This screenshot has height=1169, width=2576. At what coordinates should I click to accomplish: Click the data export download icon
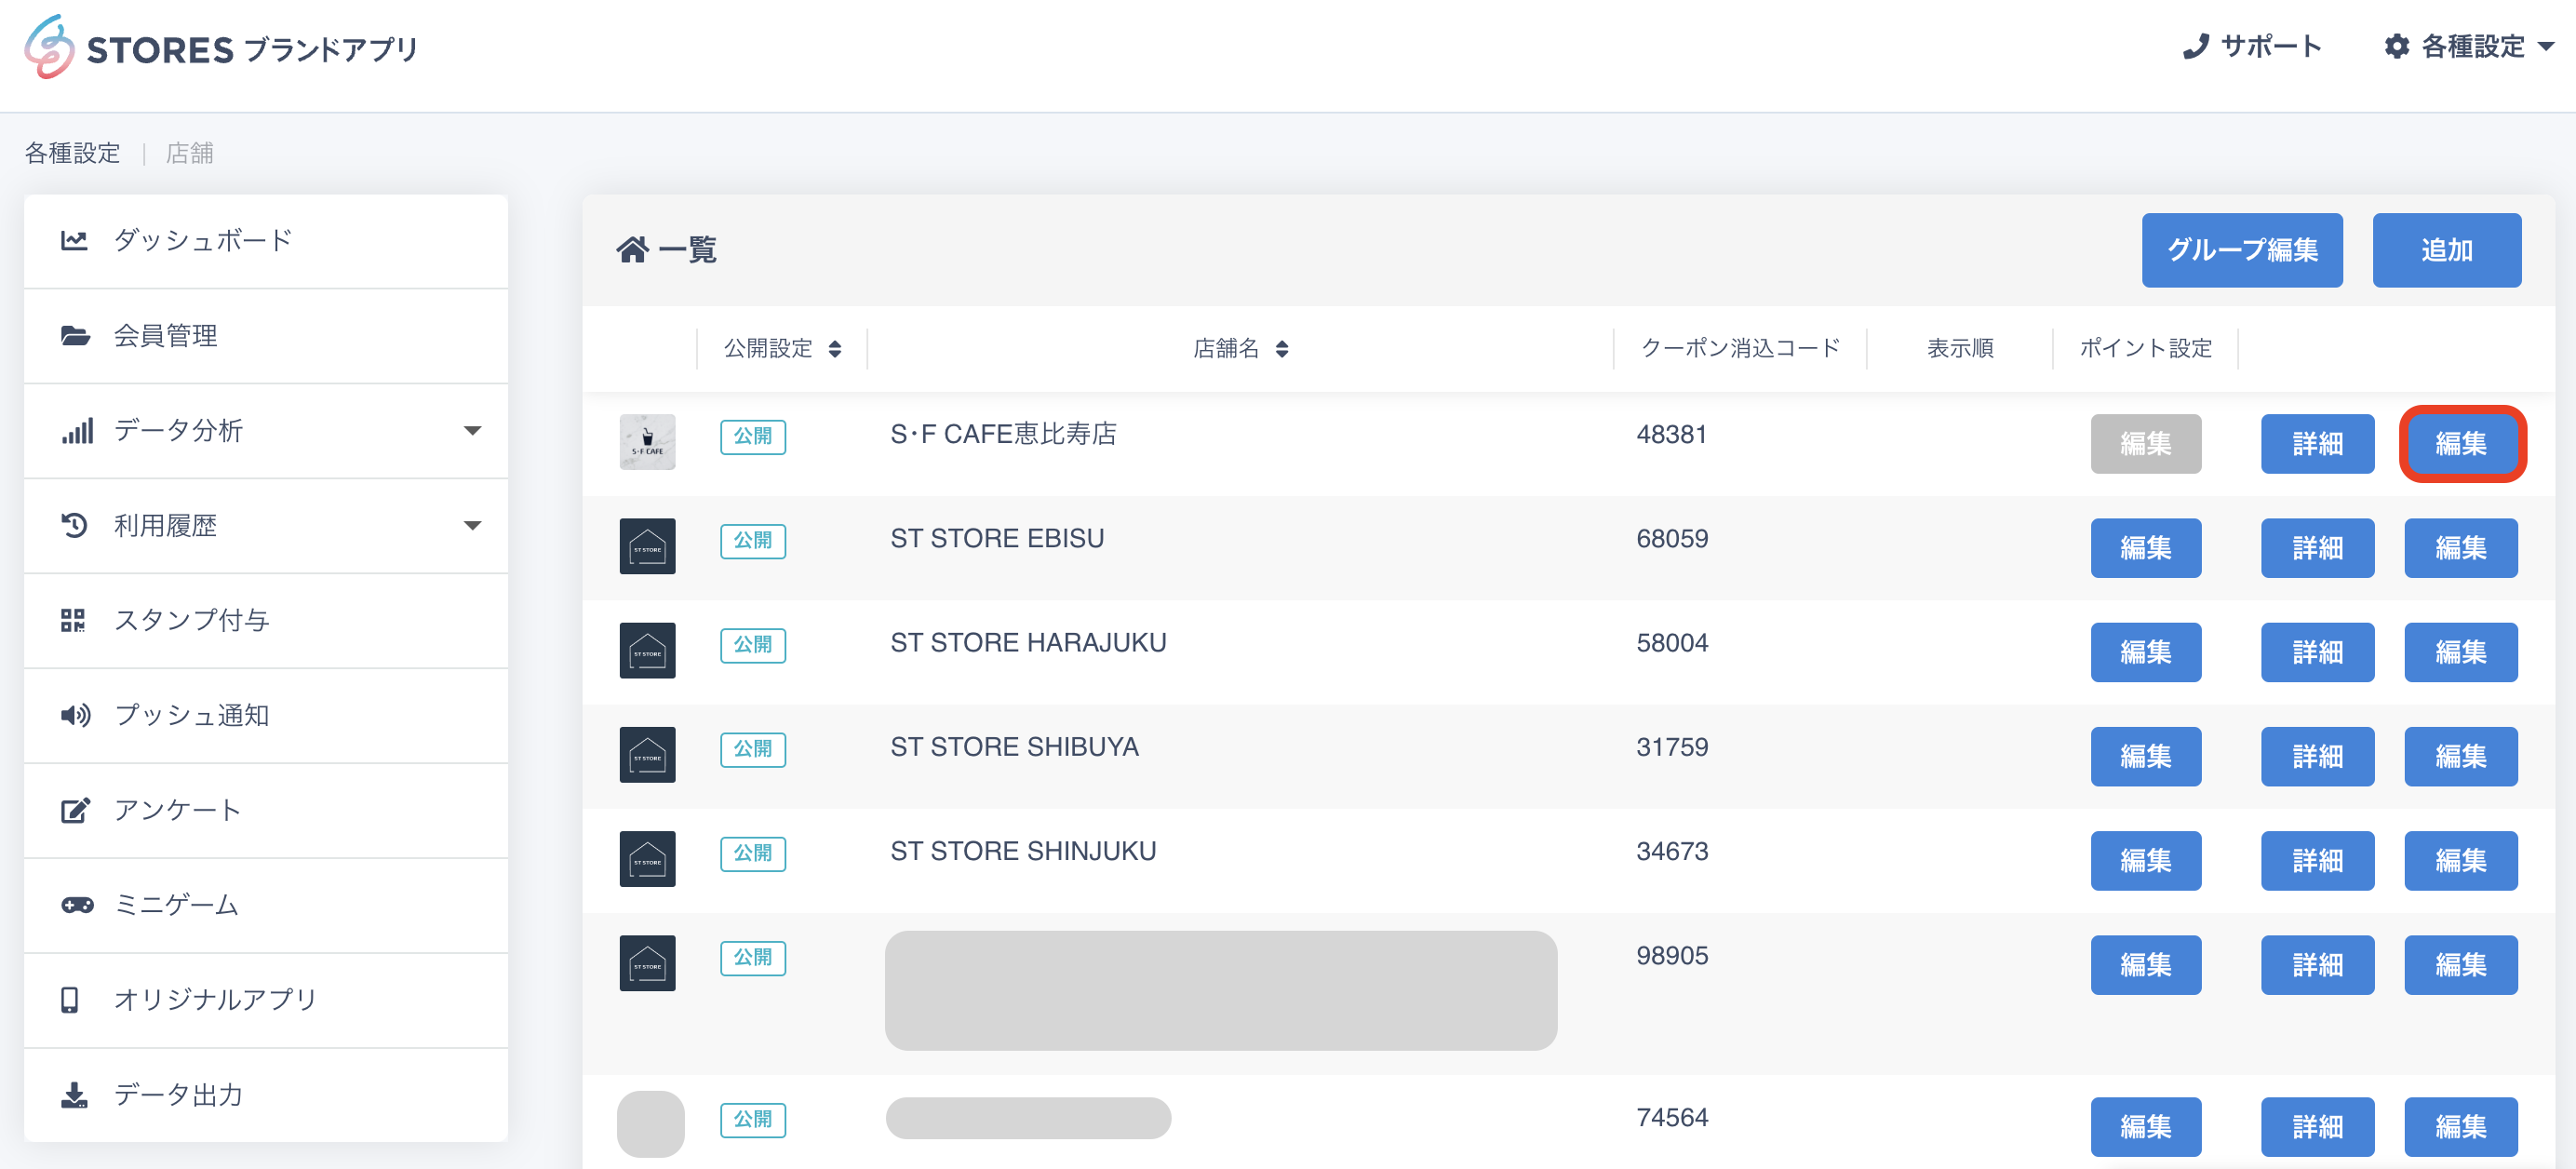point(74,1095)
